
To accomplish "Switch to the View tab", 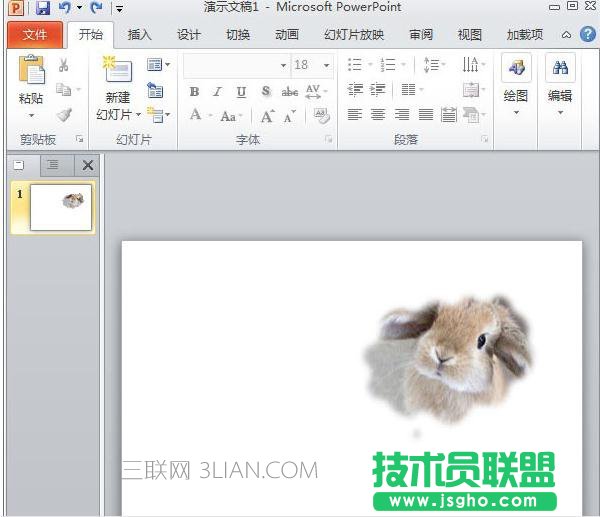I will (470, 35).
